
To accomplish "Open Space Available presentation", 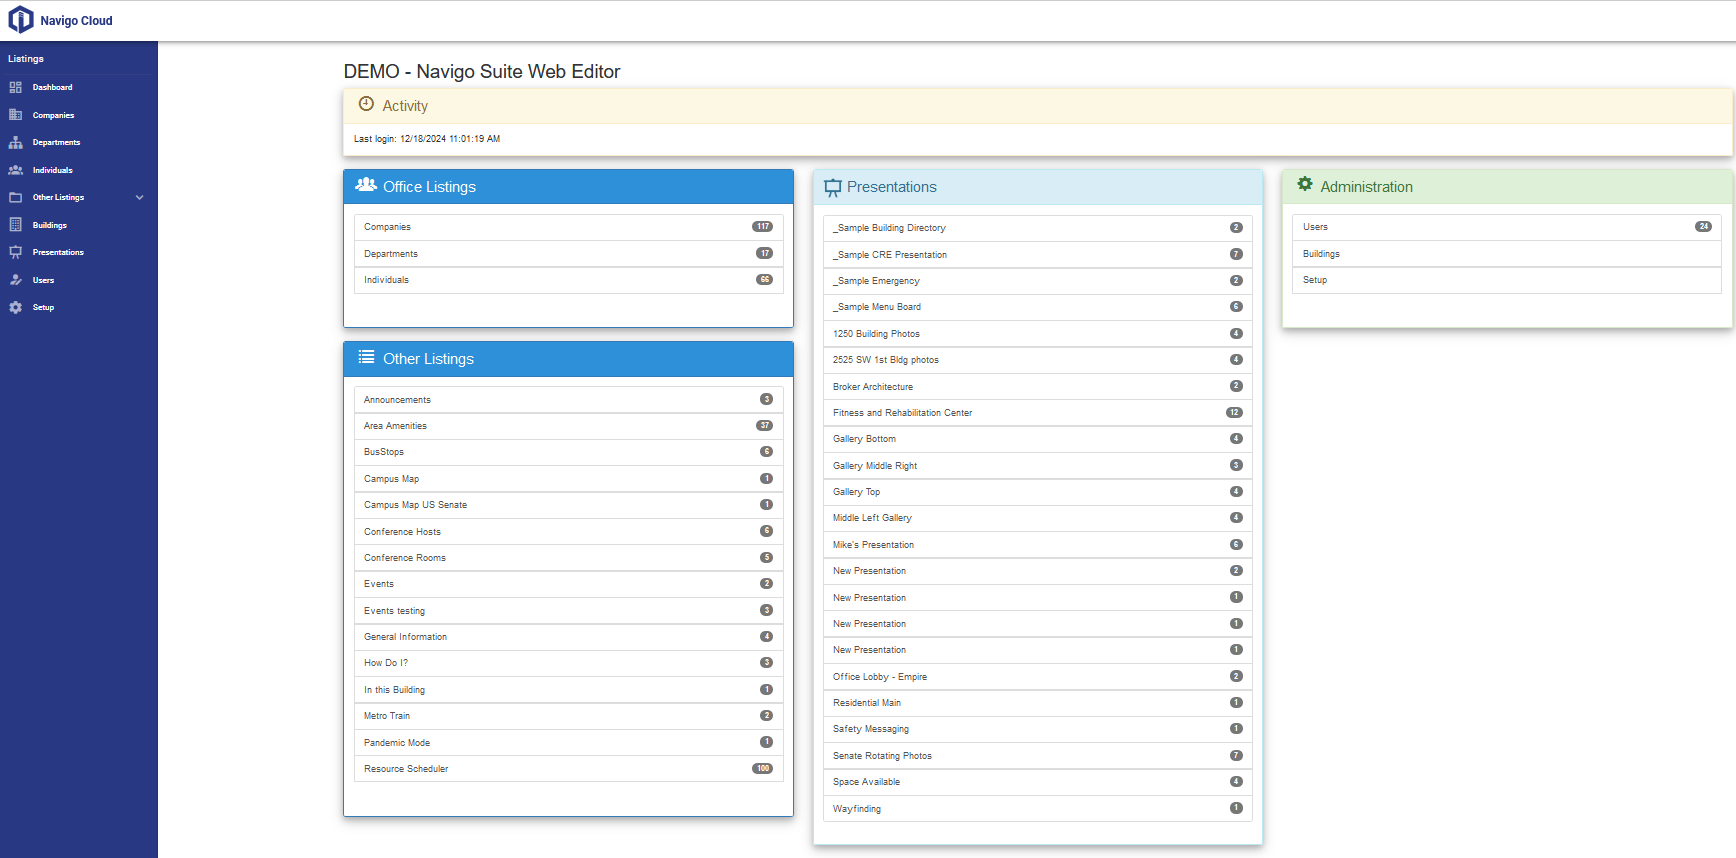I will click(x=1038, y=782).
